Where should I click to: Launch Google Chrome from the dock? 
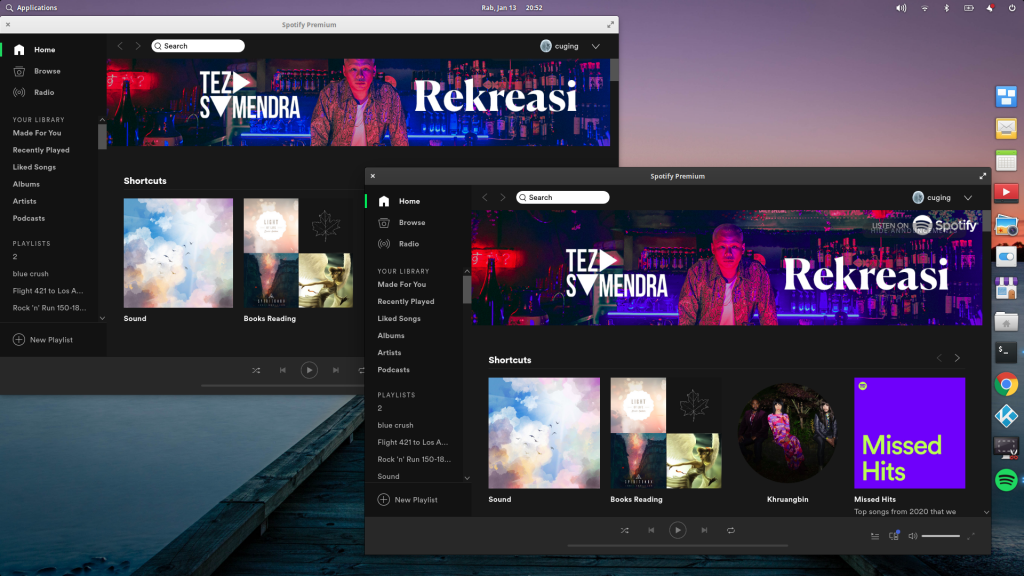[x=1006, y=384]
